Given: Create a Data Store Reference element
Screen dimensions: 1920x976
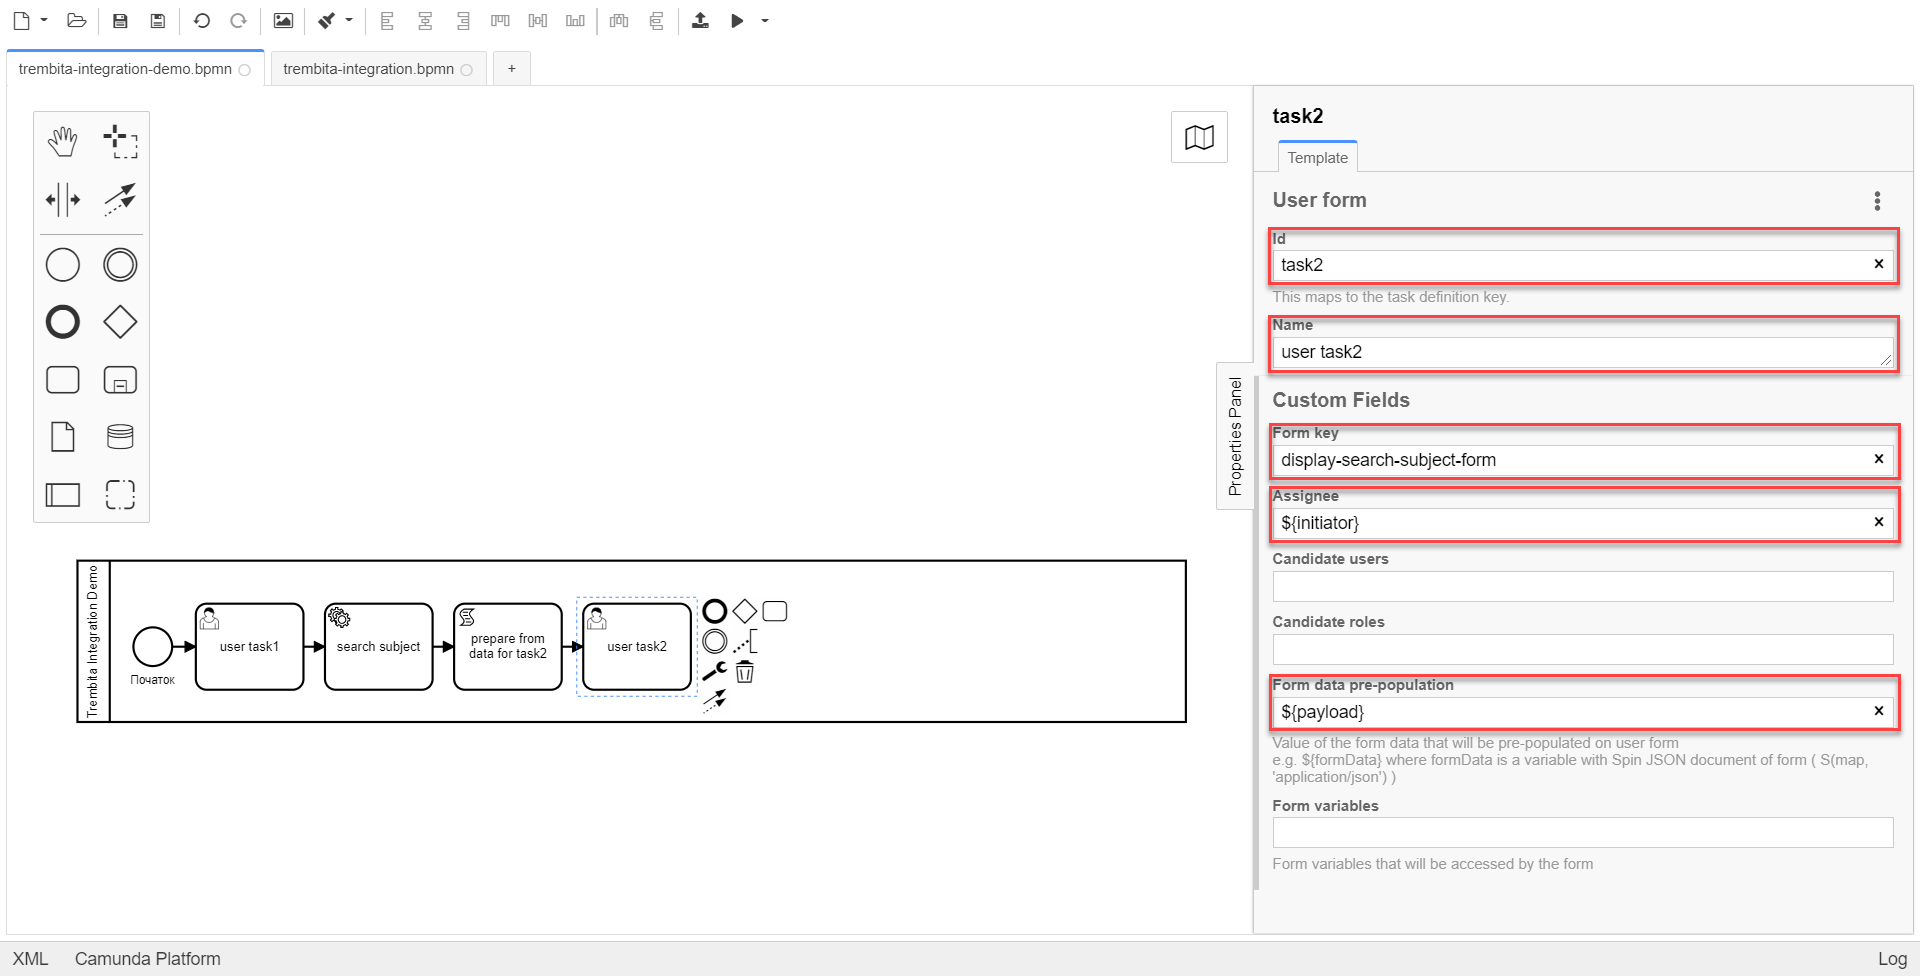Looking at the screenshot, I should pyautogui.click(x=120, y=437).
